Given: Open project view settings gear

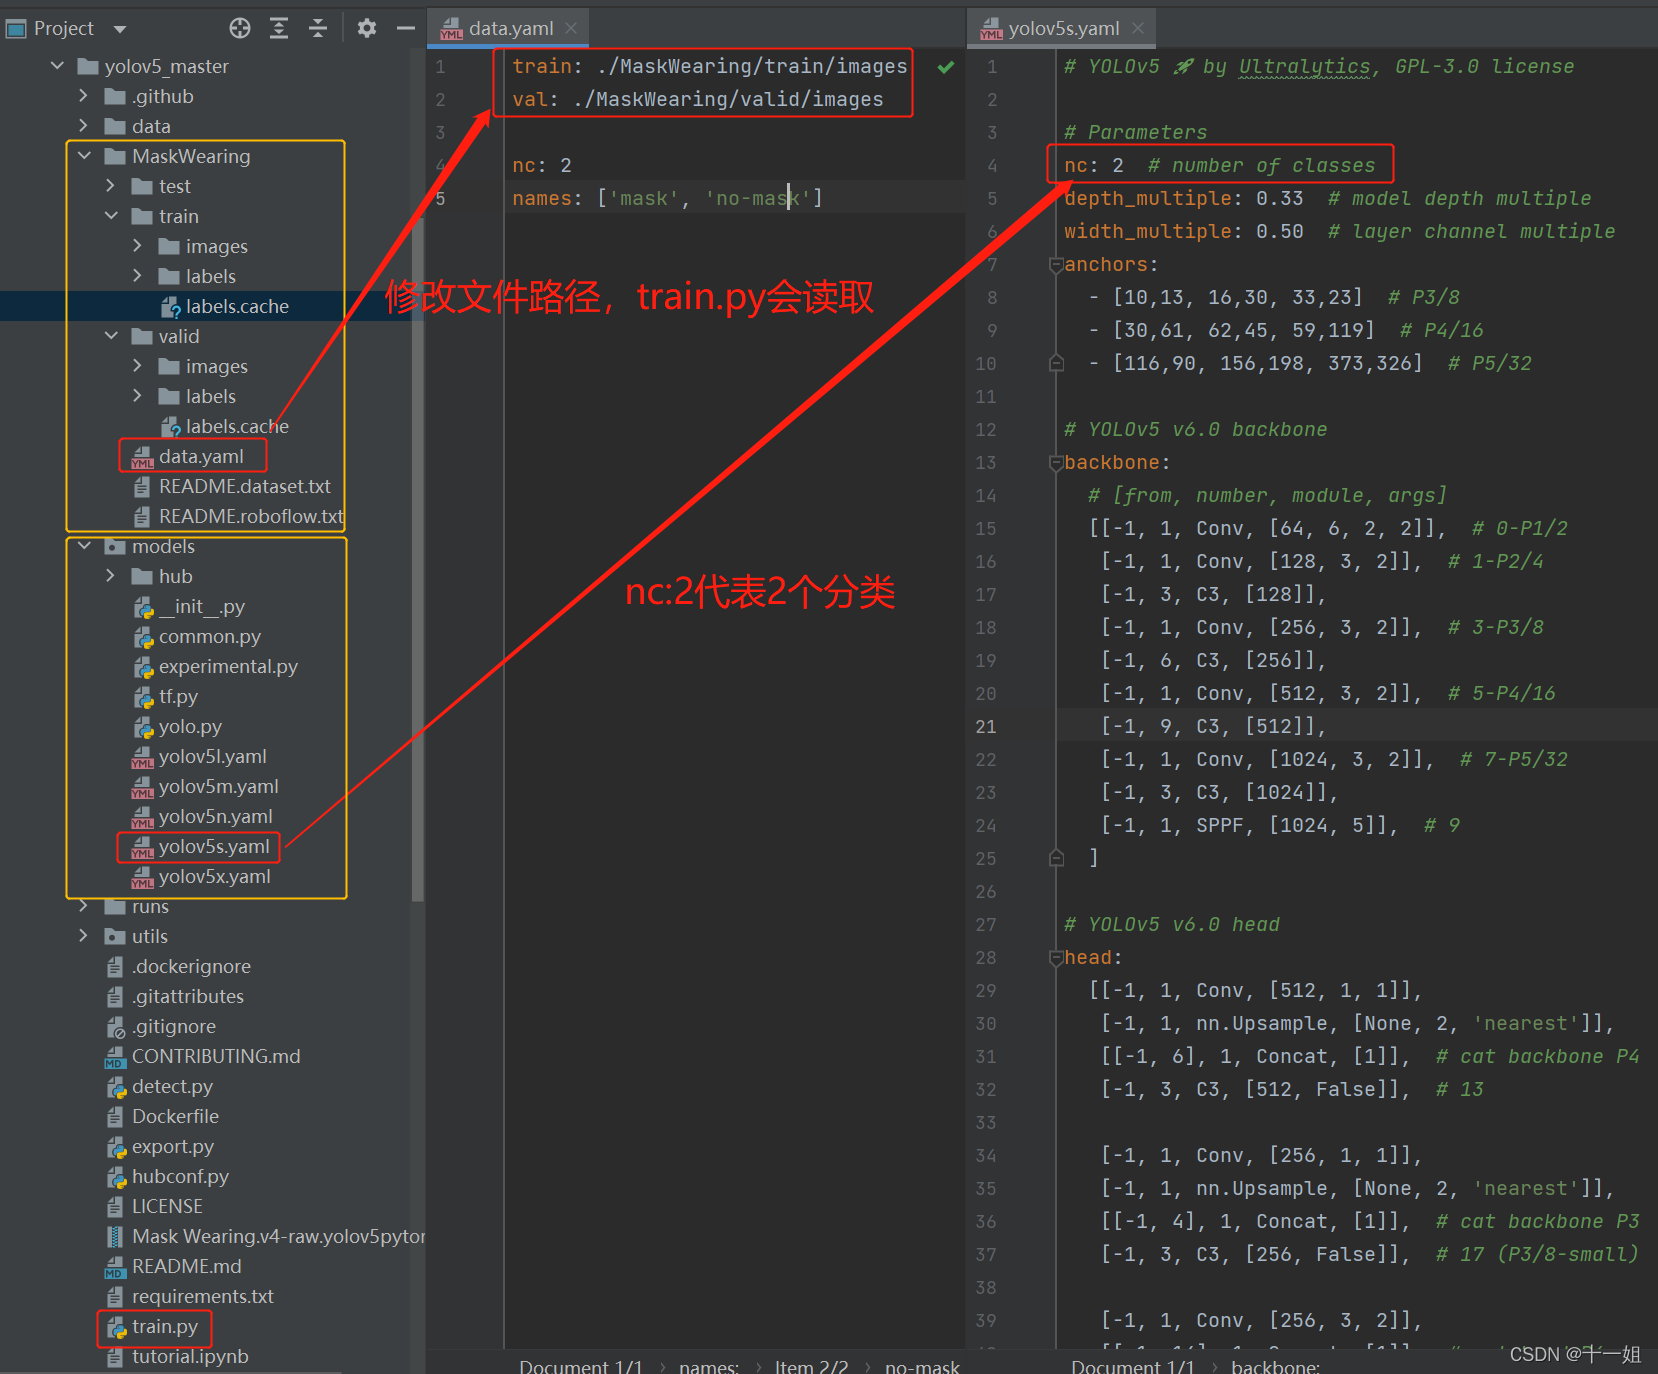Looking at the screenshot, I should click(367, 28).
